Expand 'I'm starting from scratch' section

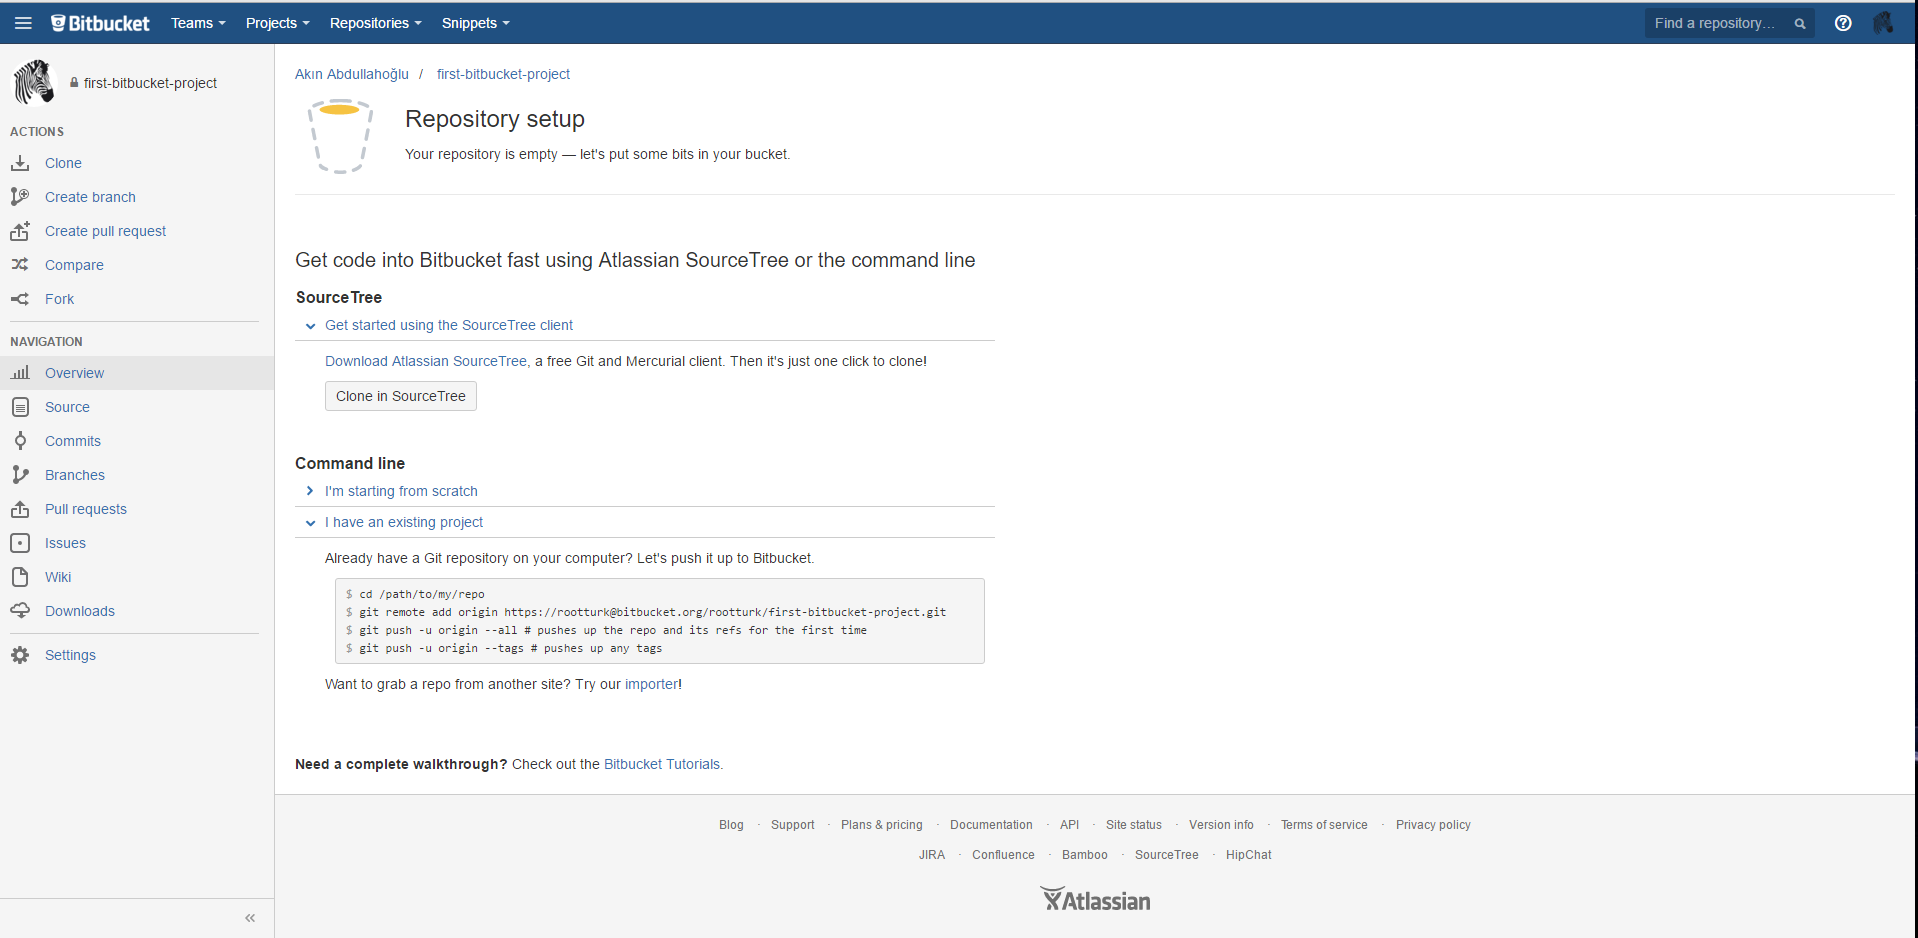click(x=401, y=491)
